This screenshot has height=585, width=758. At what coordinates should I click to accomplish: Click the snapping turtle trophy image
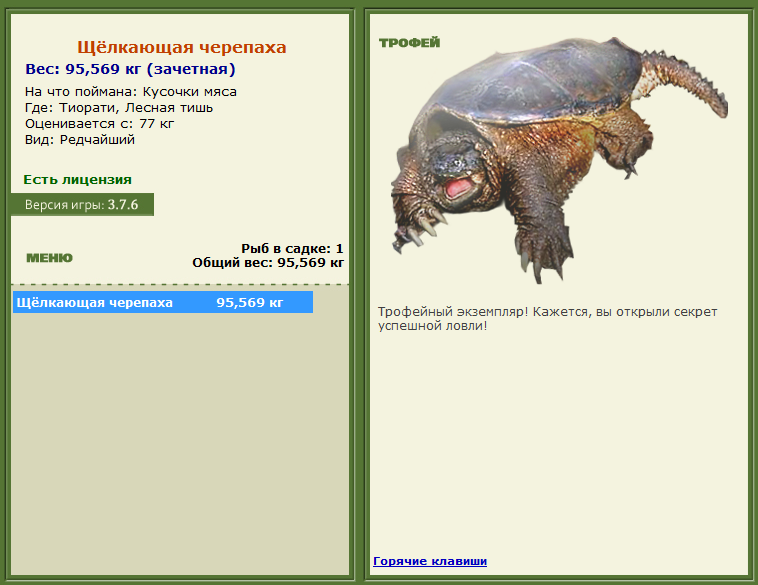(559, 160)
